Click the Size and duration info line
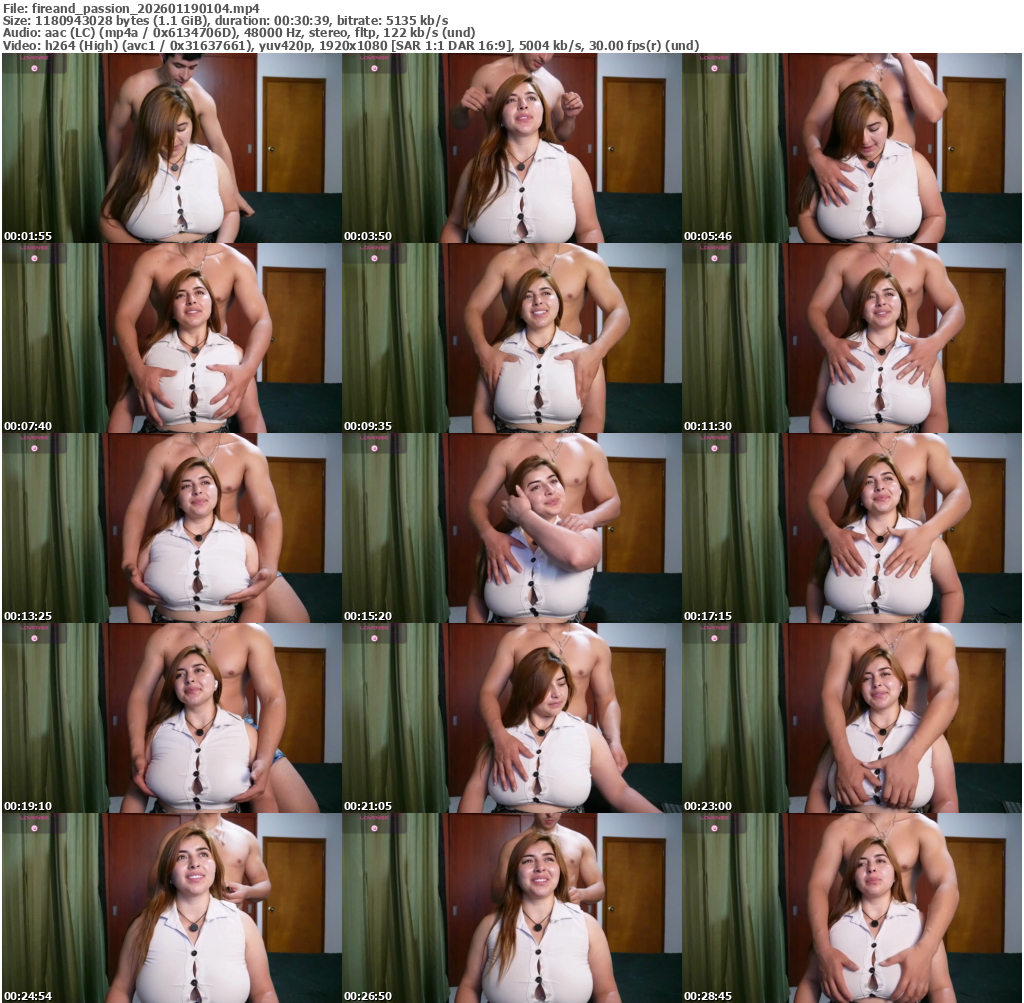Viewport: 1024px width, 1003px height. pos(225,21)
